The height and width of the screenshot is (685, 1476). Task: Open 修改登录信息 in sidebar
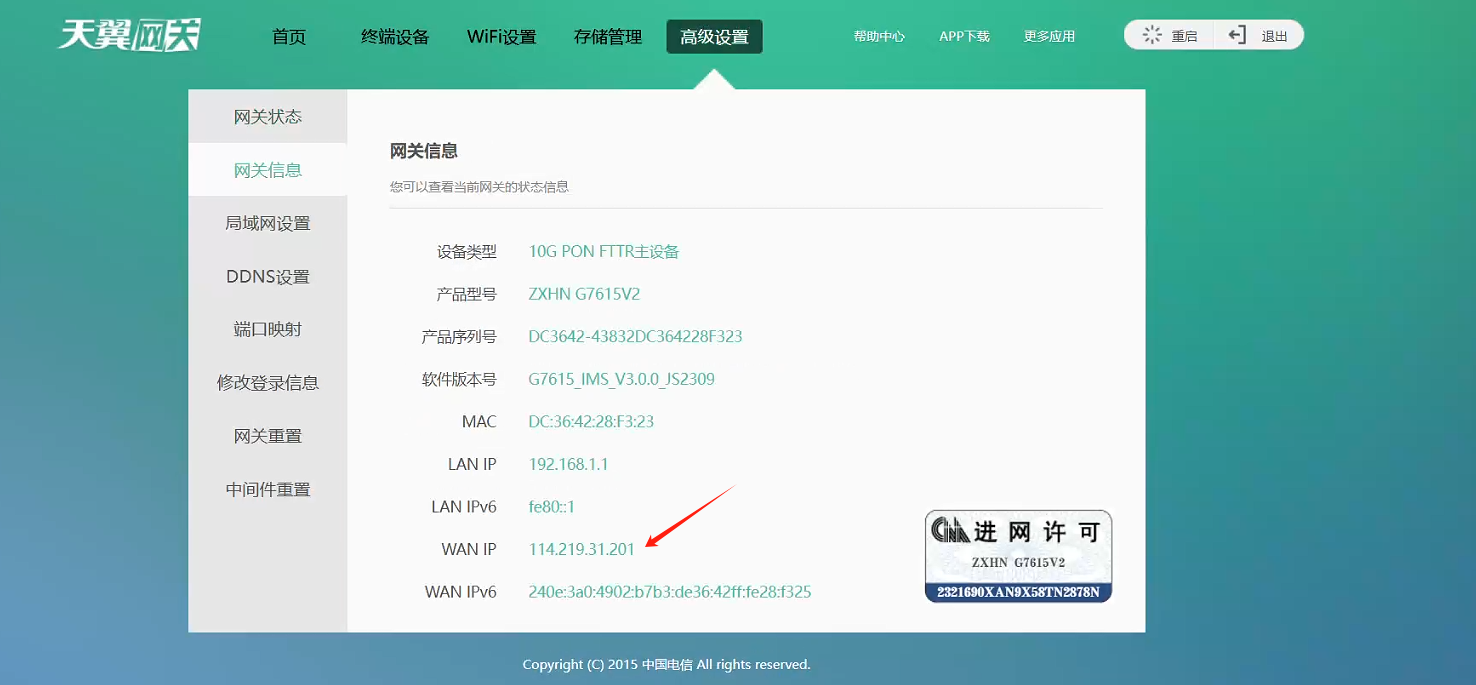click(x=268, y=383)
